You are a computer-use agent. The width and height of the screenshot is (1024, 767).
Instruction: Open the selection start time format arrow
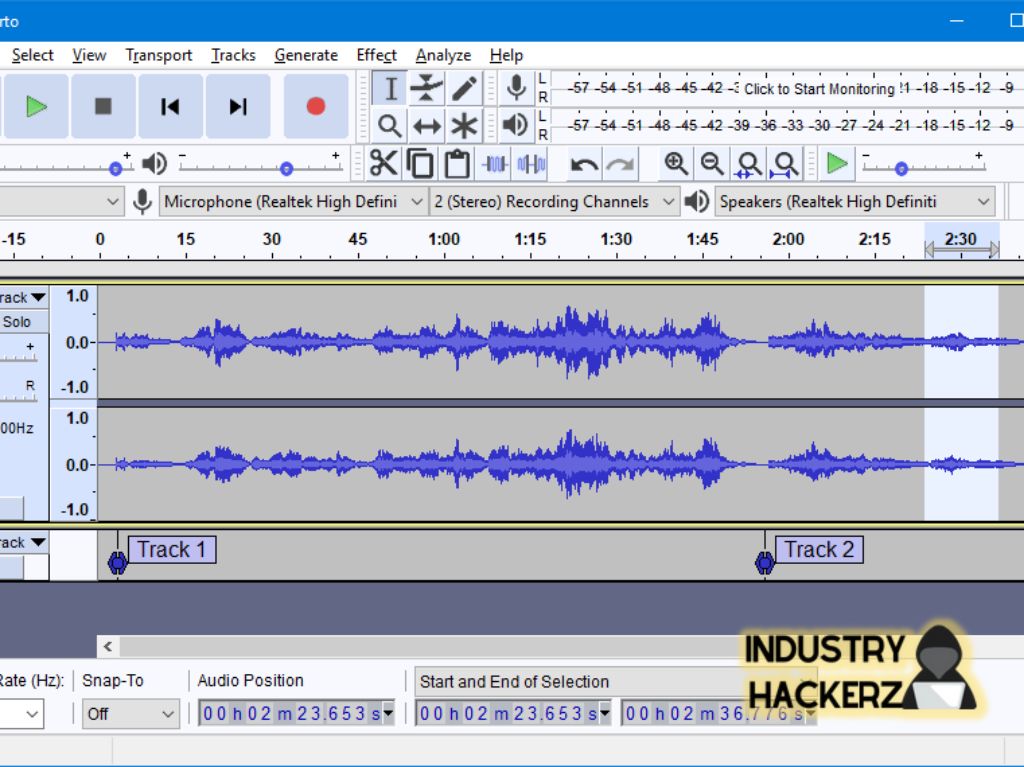[604, 713]
